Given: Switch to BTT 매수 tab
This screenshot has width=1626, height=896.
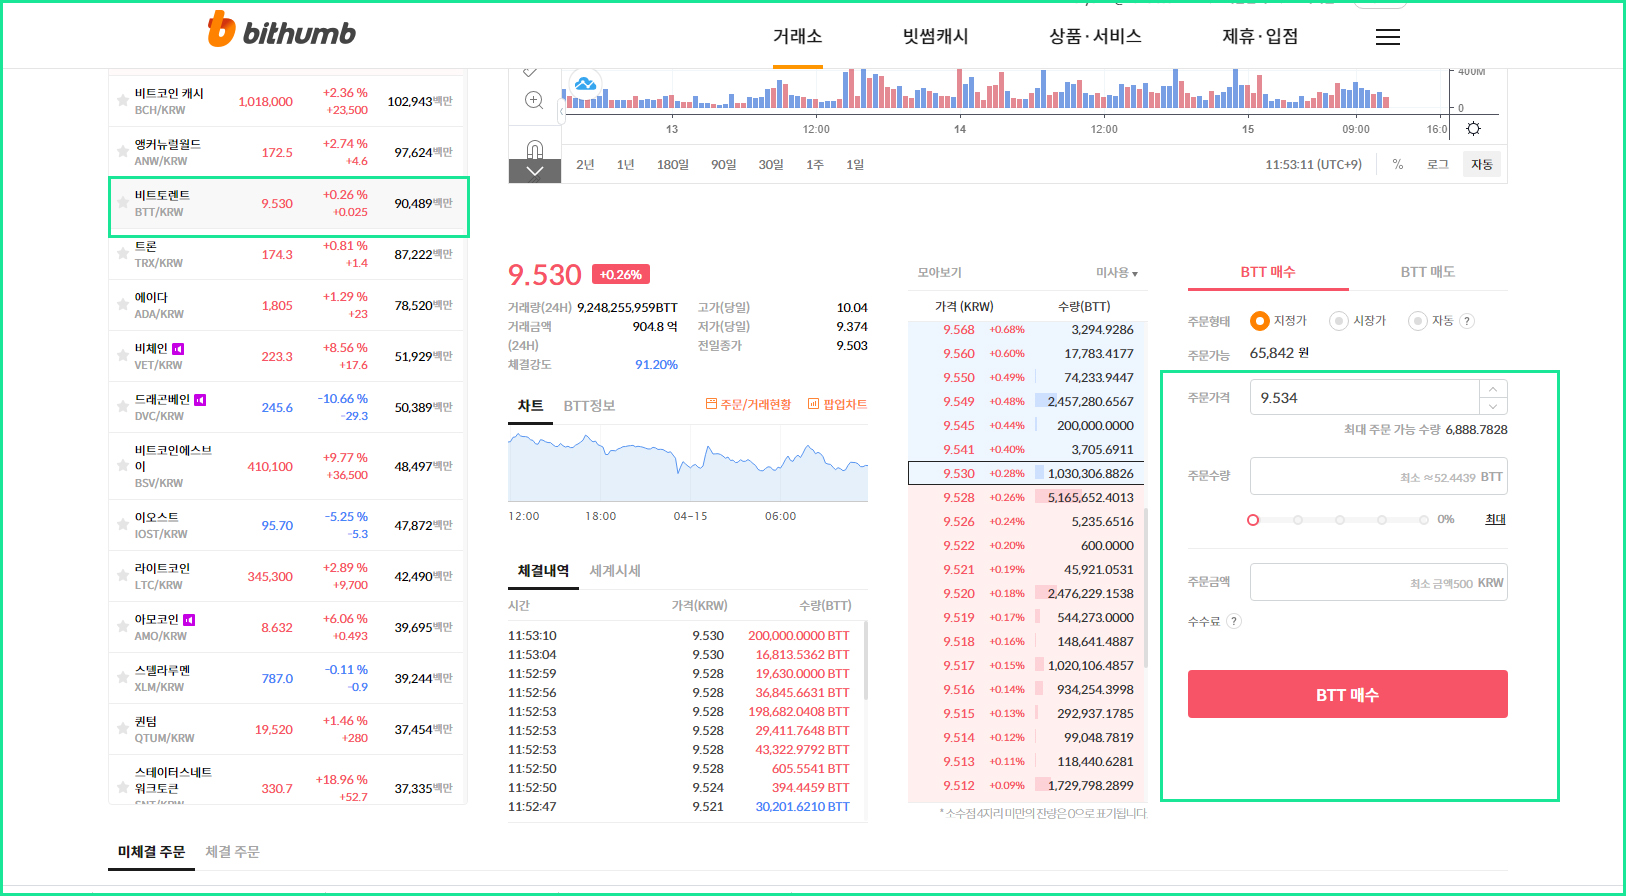Looking at the screenshot, I should click(x=1268, y=272).
